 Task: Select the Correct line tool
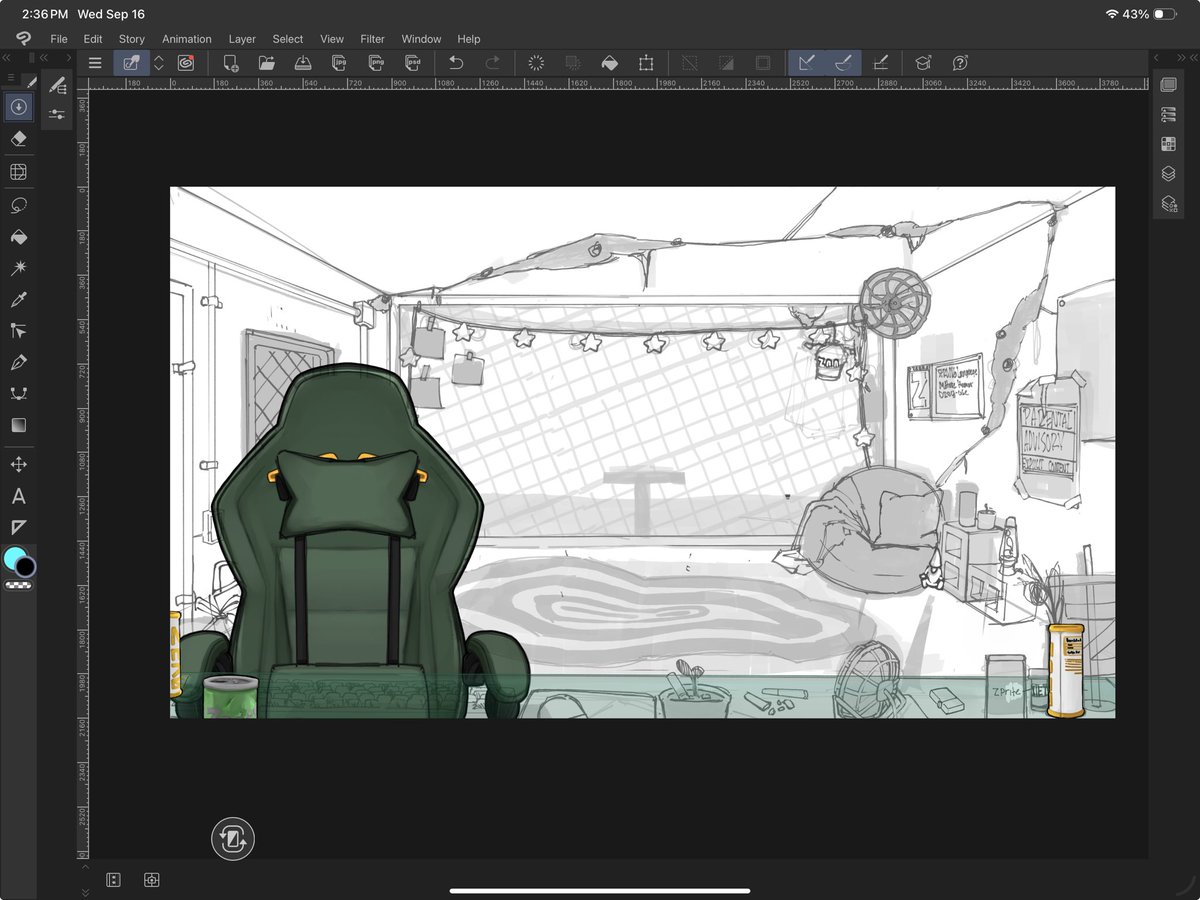[x=18, y=393]
